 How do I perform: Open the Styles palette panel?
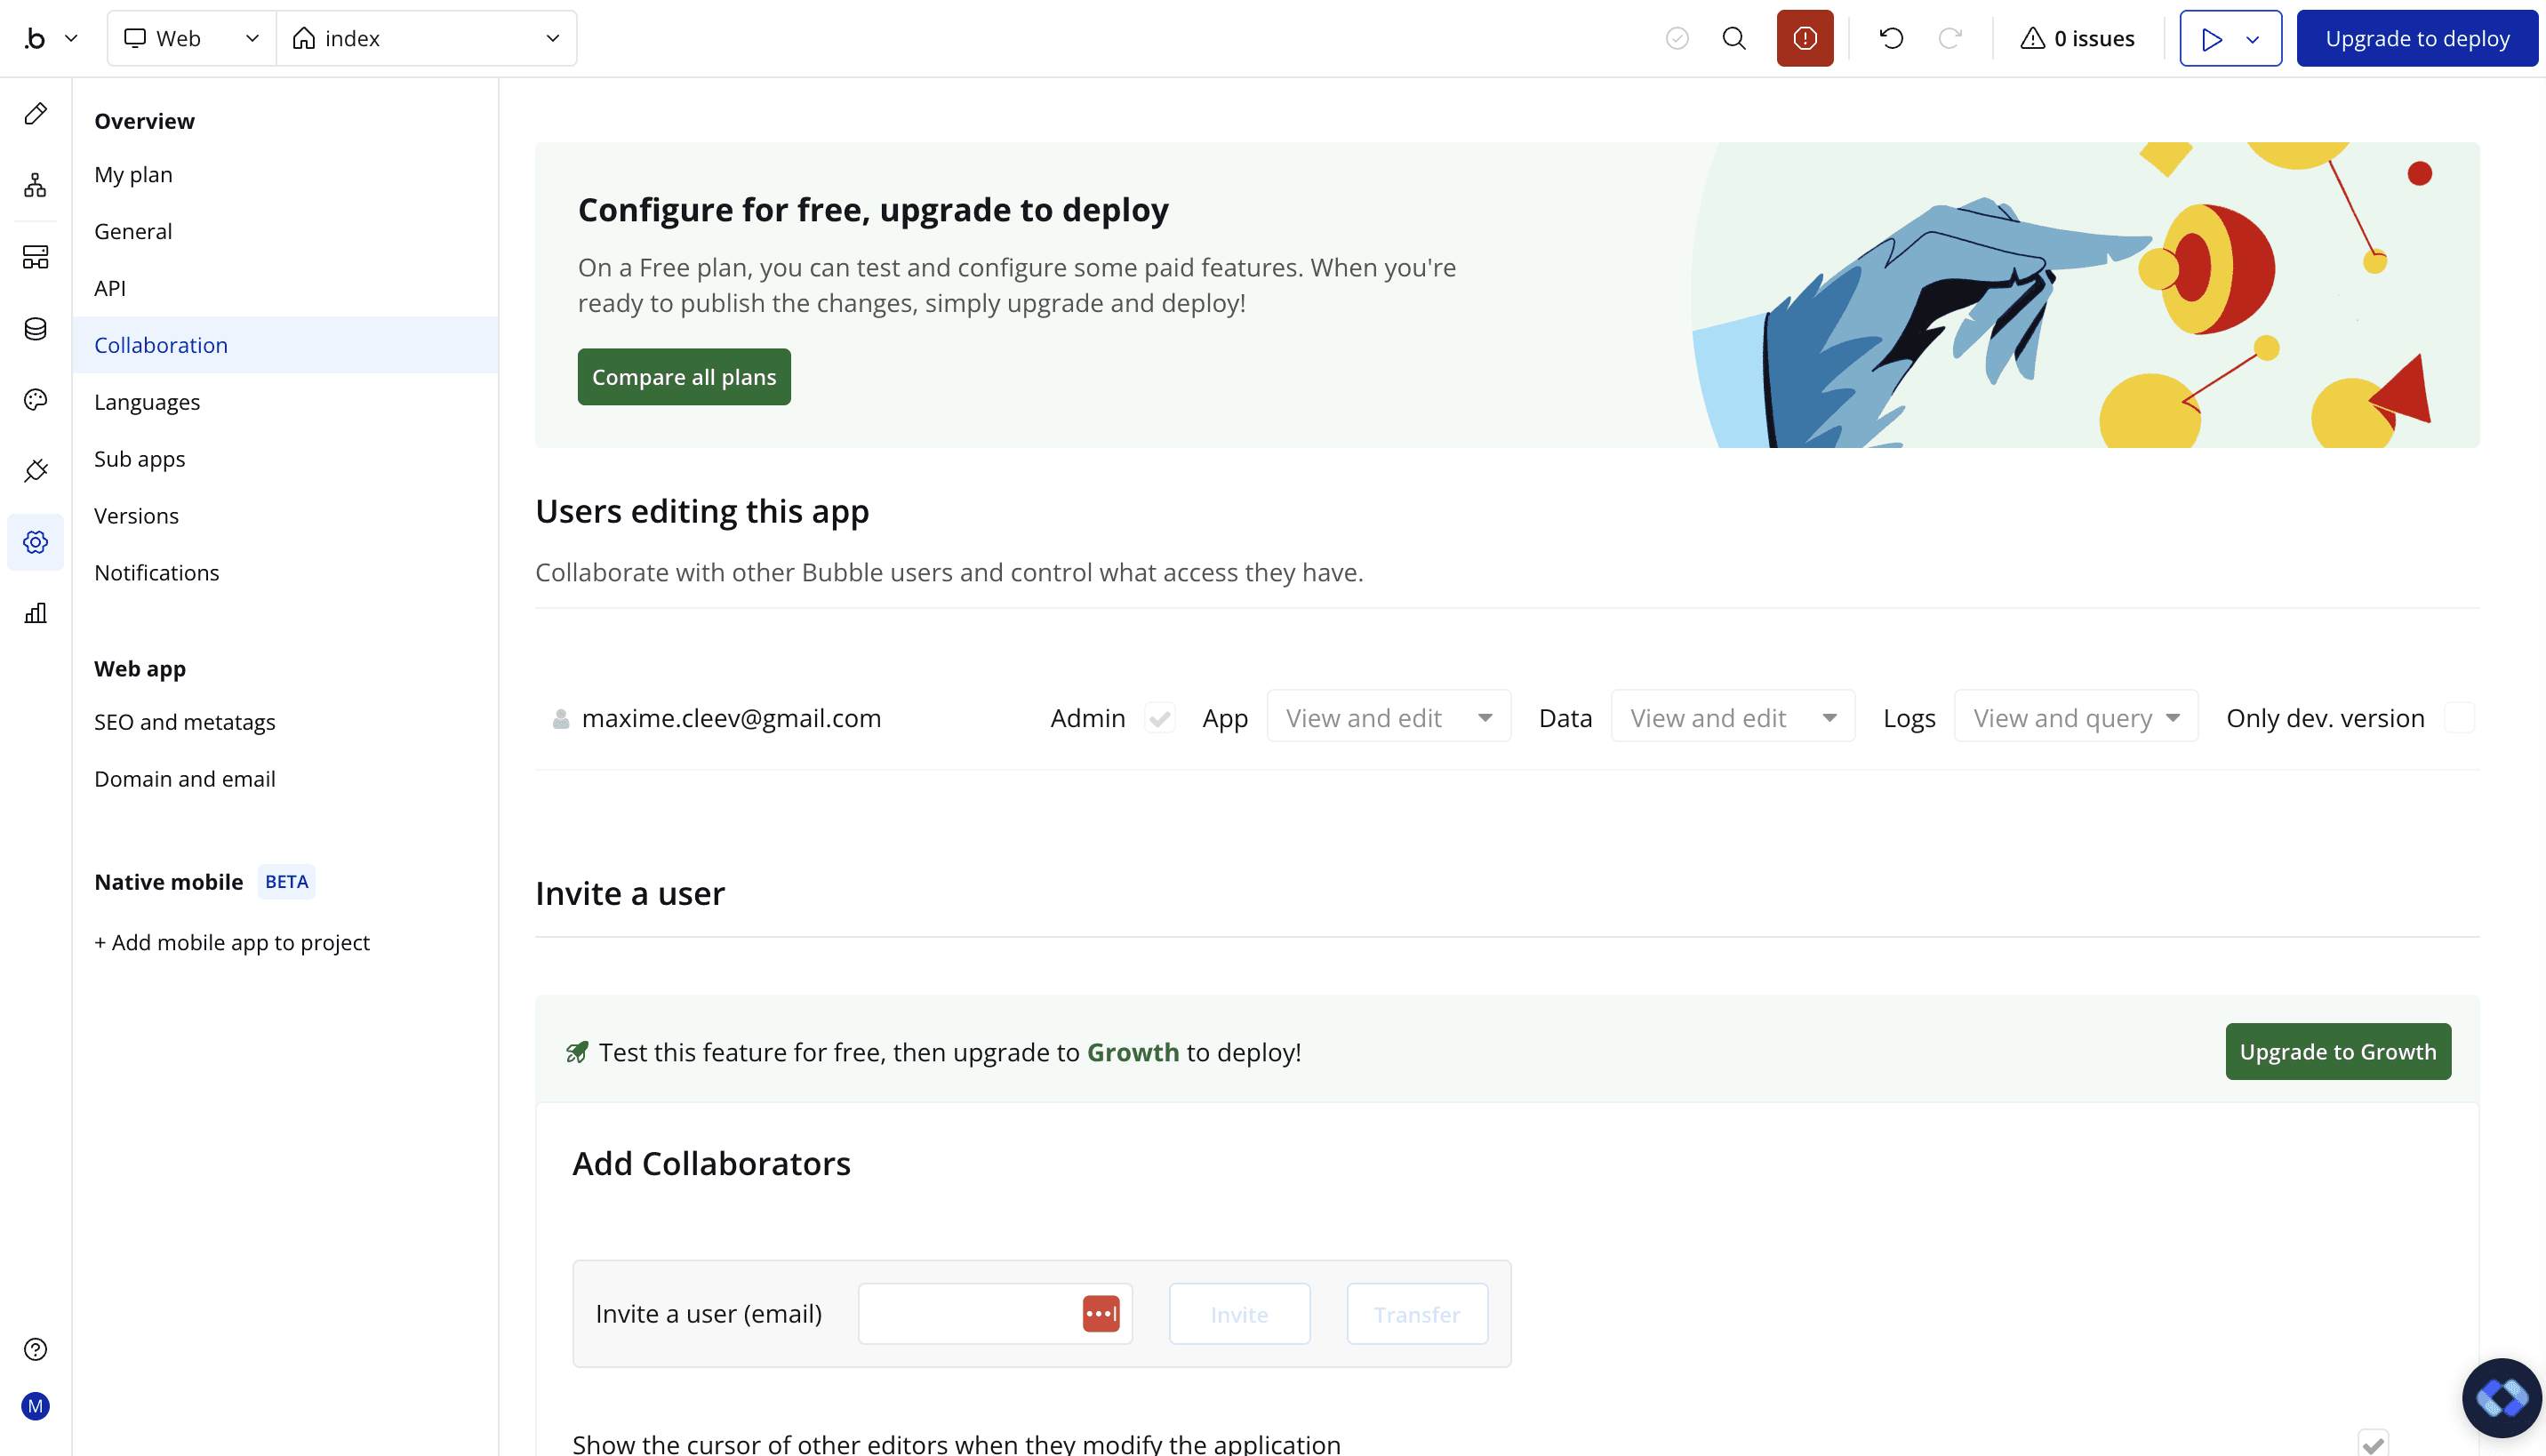click(x=35, y=399)
